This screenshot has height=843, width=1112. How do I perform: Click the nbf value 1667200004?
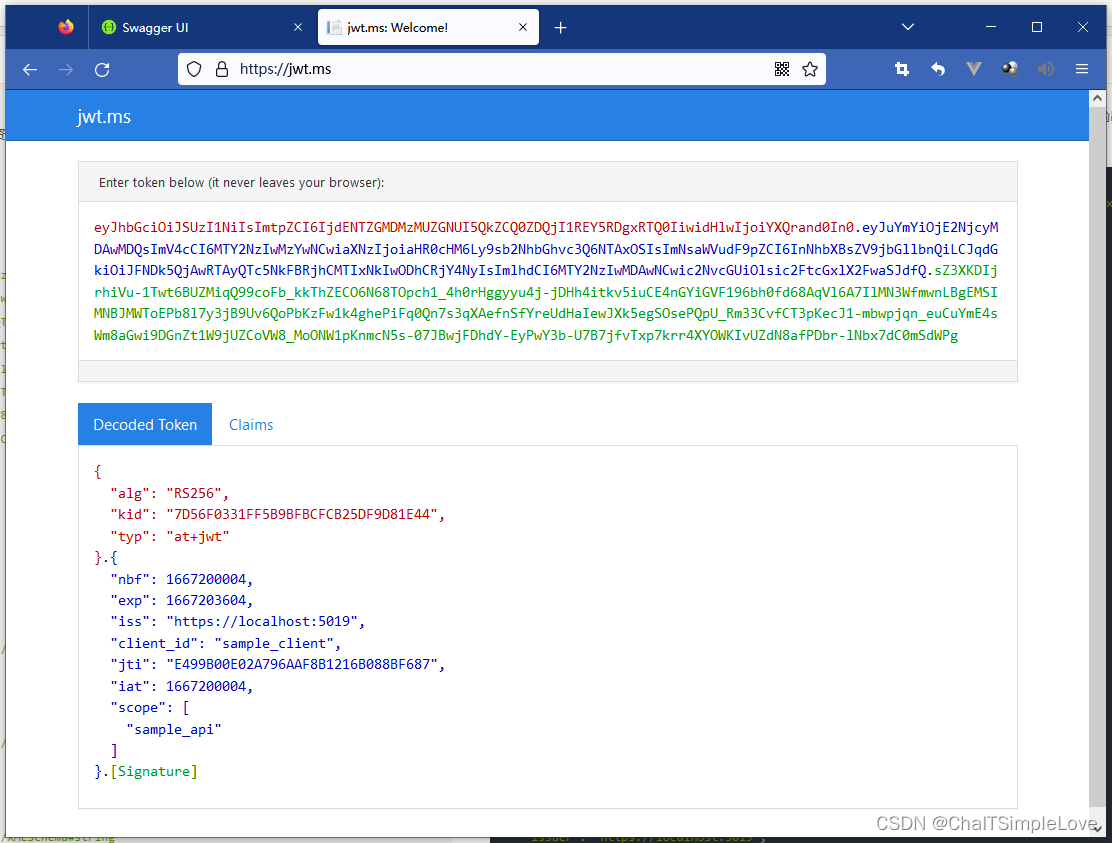click(206, 579)
